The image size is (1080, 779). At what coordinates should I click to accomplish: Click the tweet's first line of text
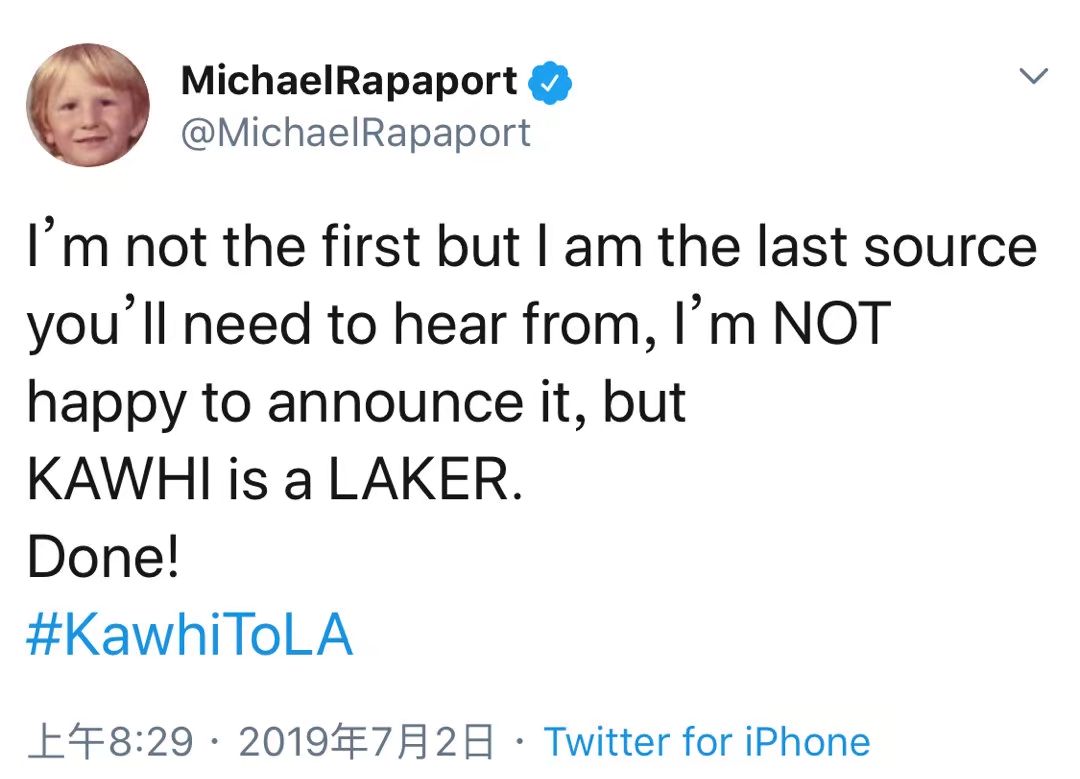coord(531,247)
